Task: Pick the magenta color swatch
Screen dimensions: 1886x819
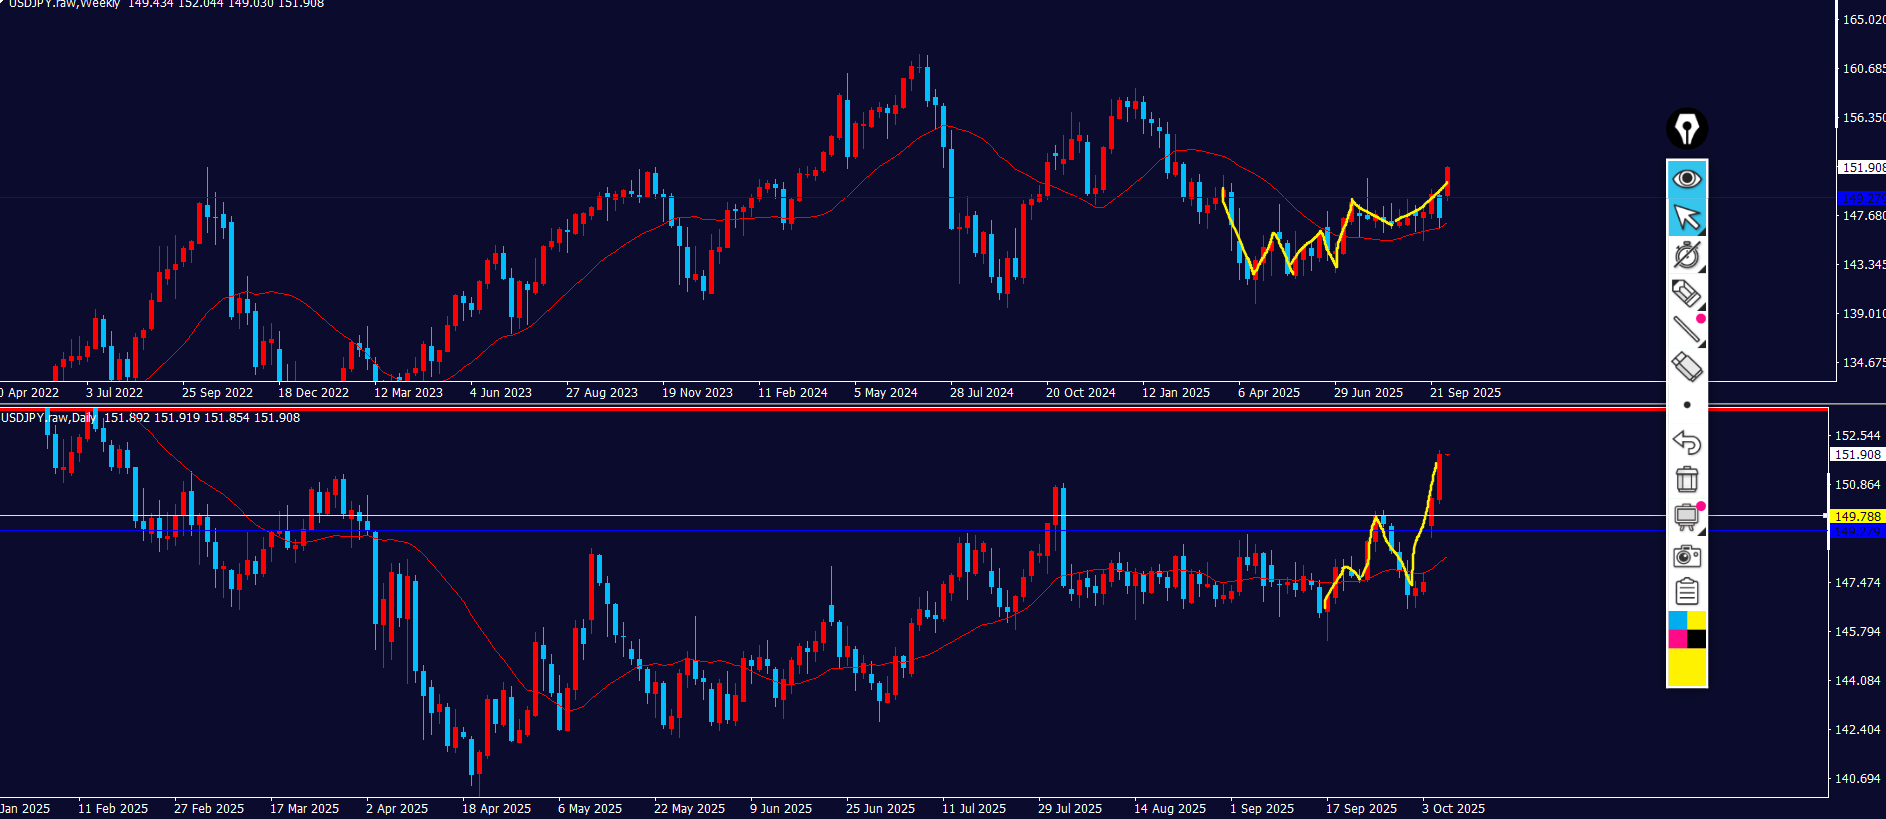Action: pyautogui.click(x=1677, y=639)
